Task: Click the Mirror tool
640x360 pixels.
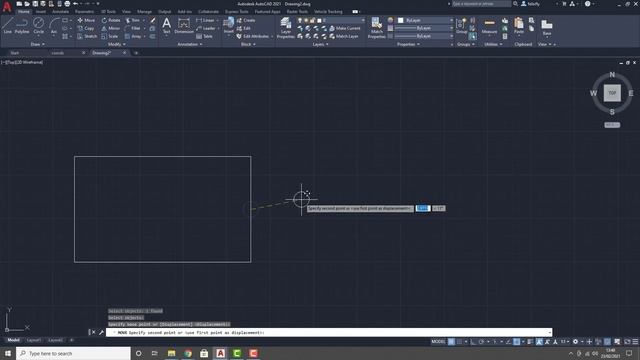Action: click(111, 28)
